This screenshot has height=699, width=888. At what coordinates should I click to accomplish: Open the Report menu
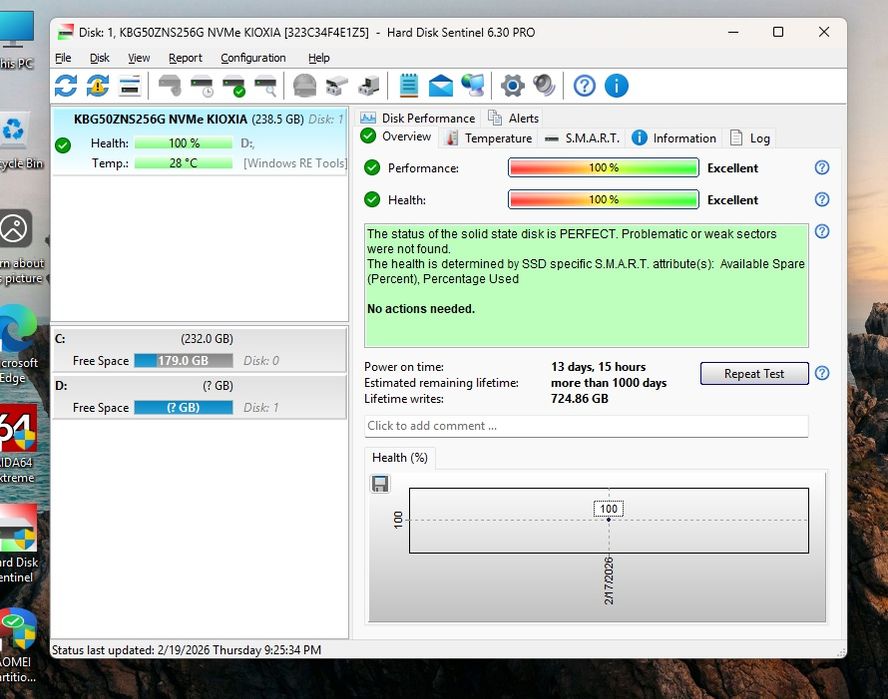185,58
